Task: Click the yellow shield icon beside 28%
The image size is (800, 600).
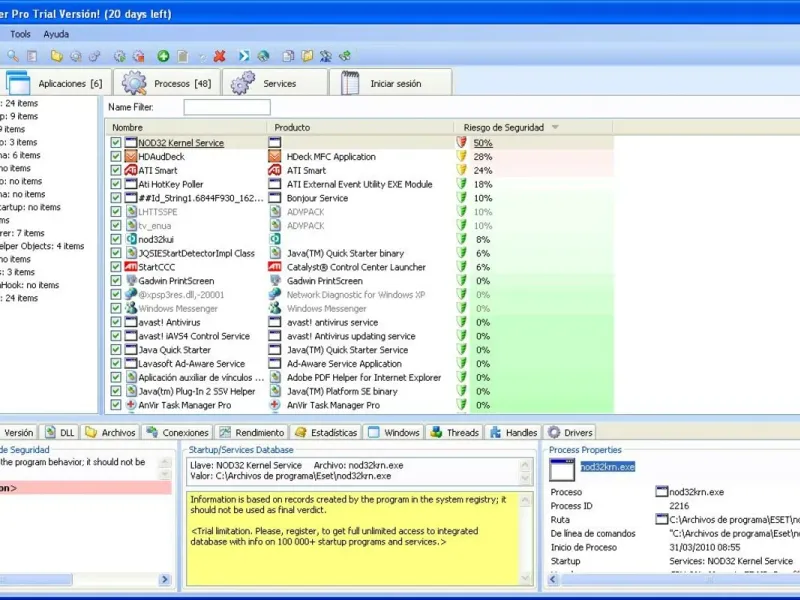Action: pyautogui.click(x=462, y=156)
